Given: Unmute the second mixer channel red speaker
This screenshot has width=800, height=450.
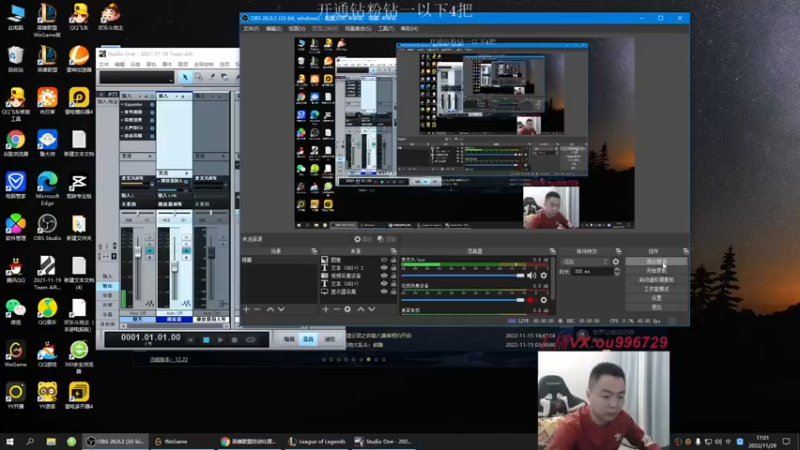Looking at the screenshot, I should pyautogui.click(x=532, y=300).
